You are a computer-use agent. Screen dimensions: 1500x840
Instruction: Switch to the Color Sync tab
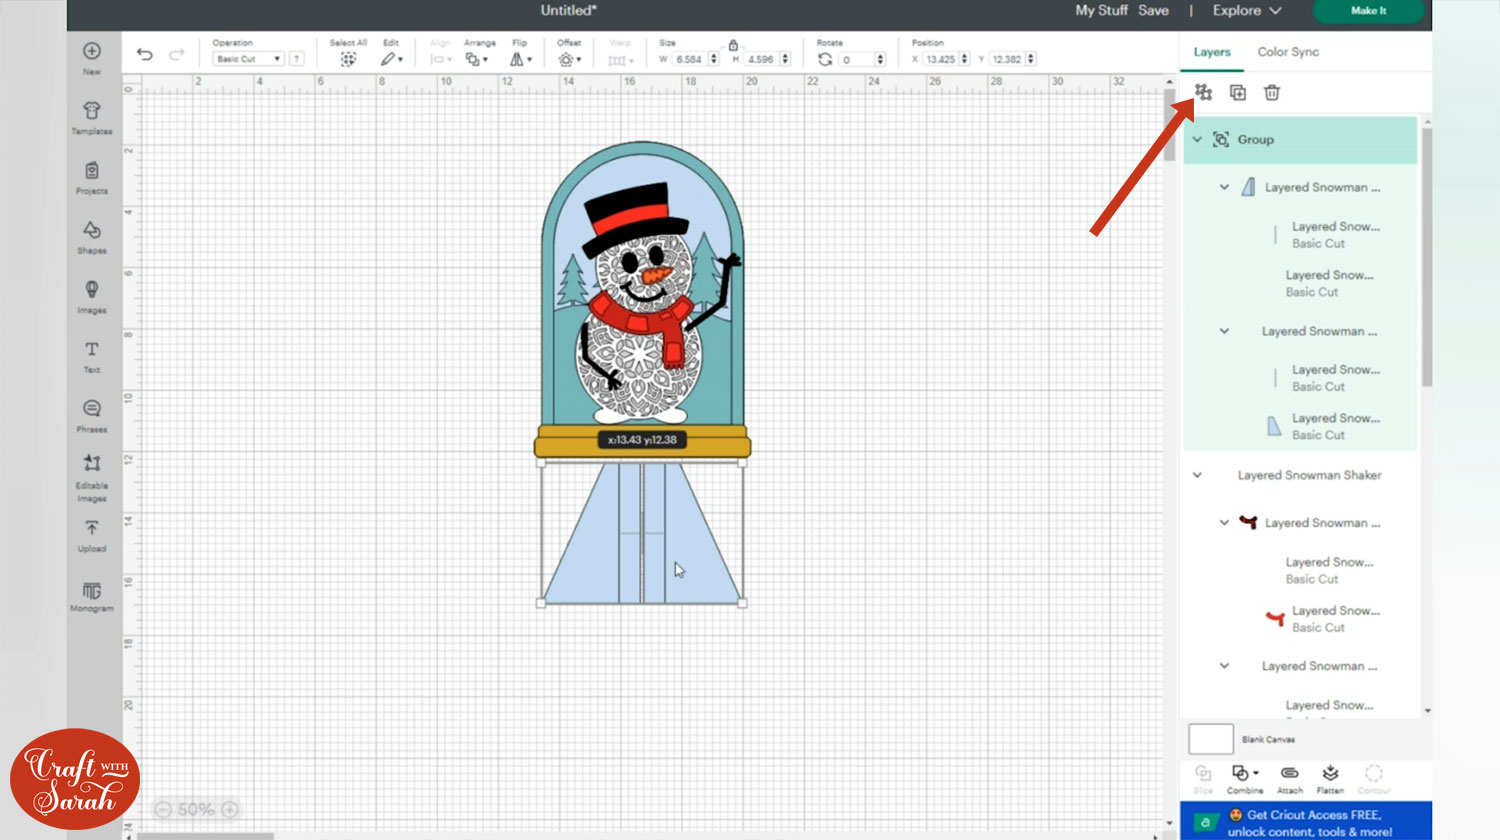(x=1287, y=52)
